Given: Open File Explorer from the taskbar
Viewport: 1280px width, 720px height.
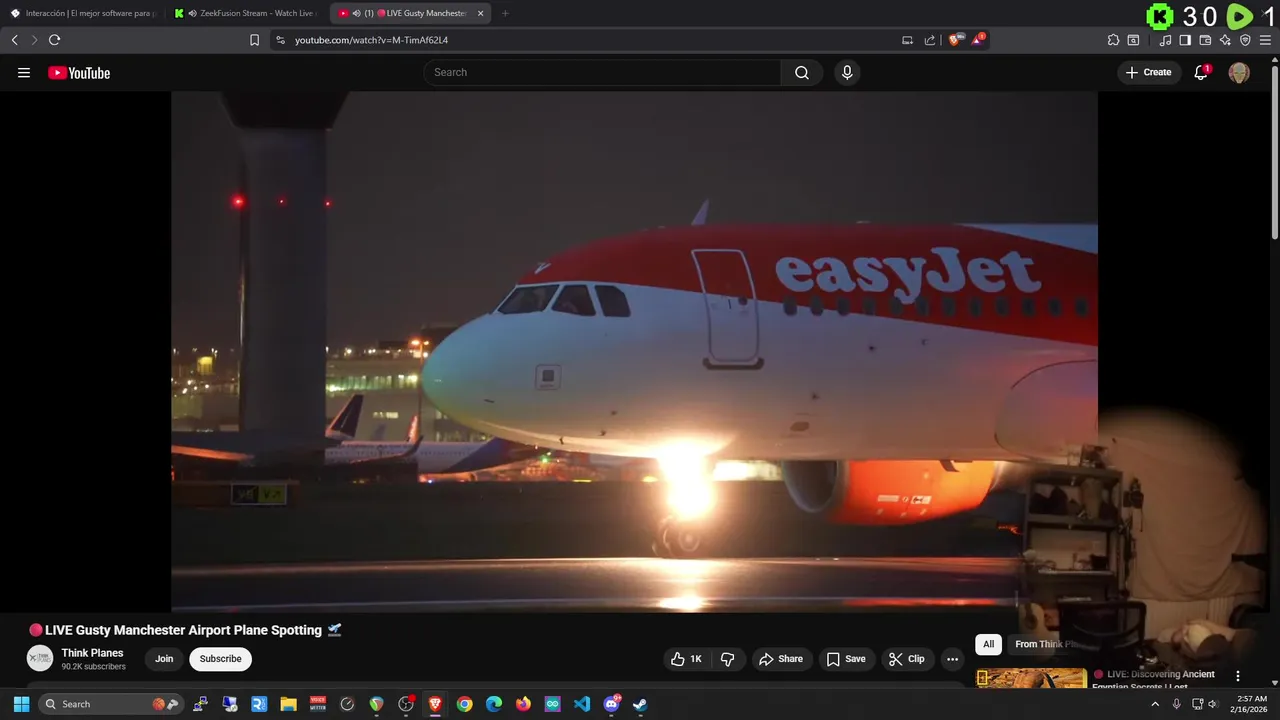Looking at the screenshot, I should pos(288,704).
